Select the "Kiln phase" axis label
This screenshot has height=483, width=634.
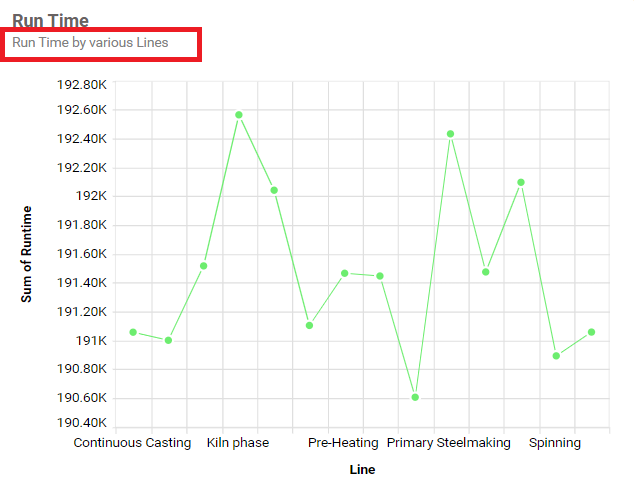coord(238,442)
